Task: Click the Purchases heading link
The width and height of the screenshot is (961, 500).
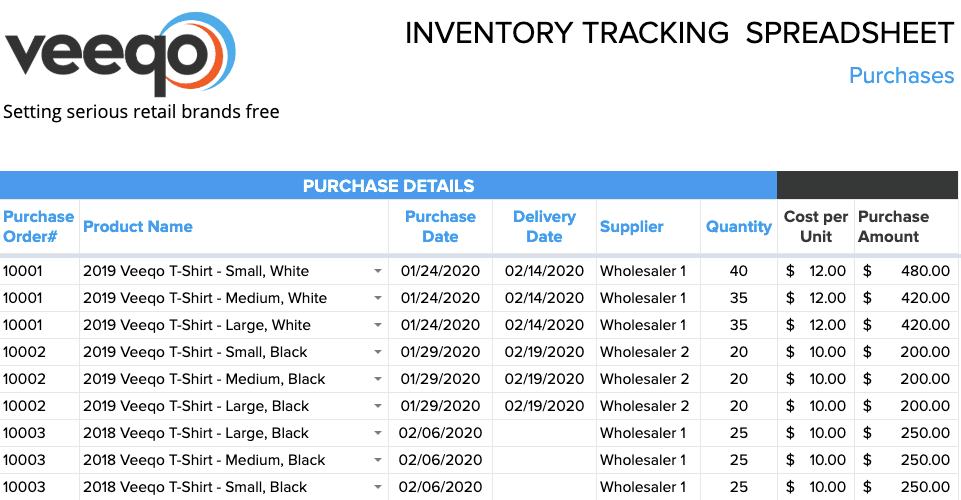Action: tap(901, 76)
